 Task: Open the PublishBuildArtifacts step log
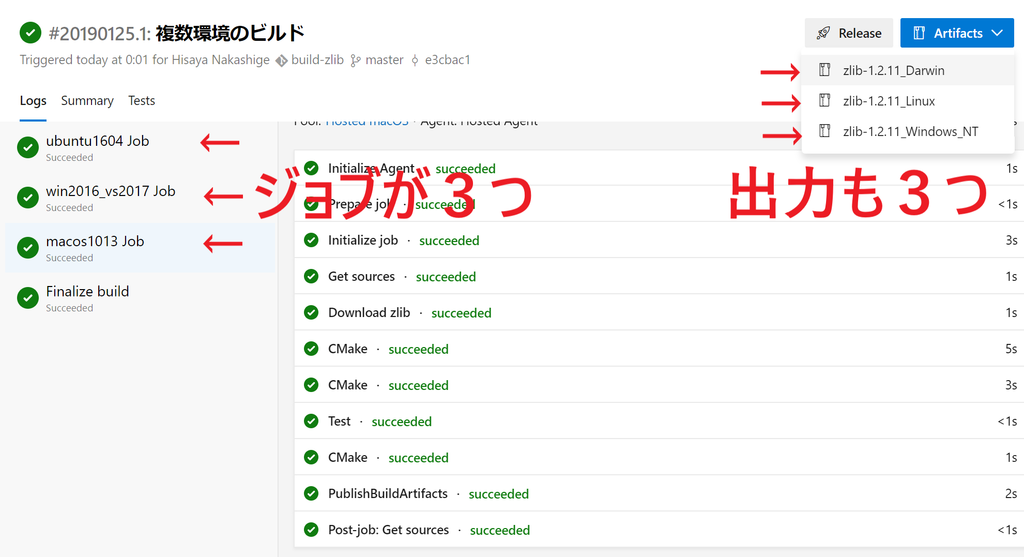click(x=659, y=494)
